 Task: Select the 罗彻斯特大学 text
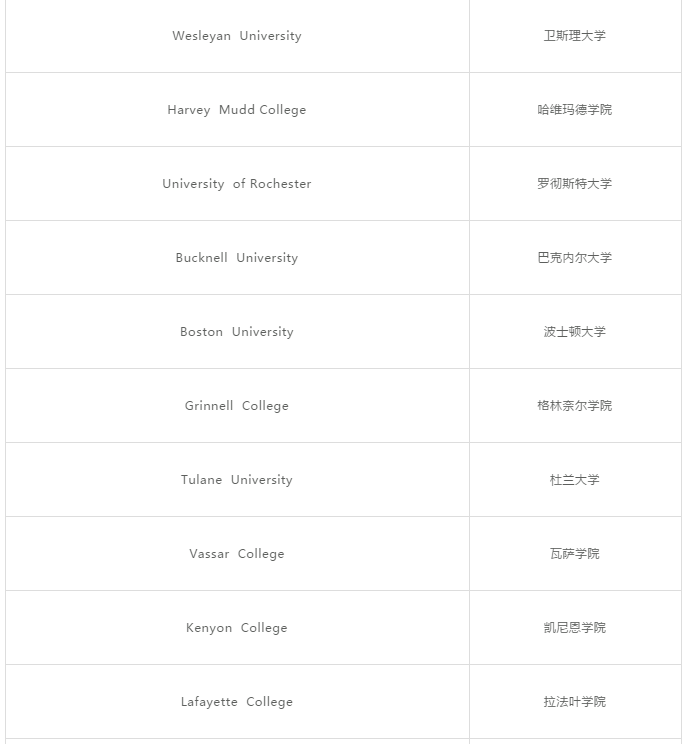click(575, 184)
